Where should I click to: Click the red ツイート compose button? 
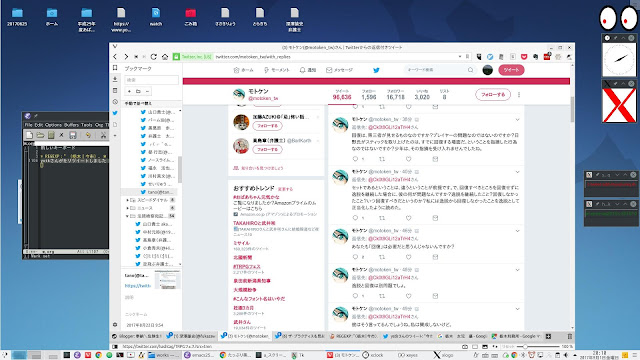point(511,70)
